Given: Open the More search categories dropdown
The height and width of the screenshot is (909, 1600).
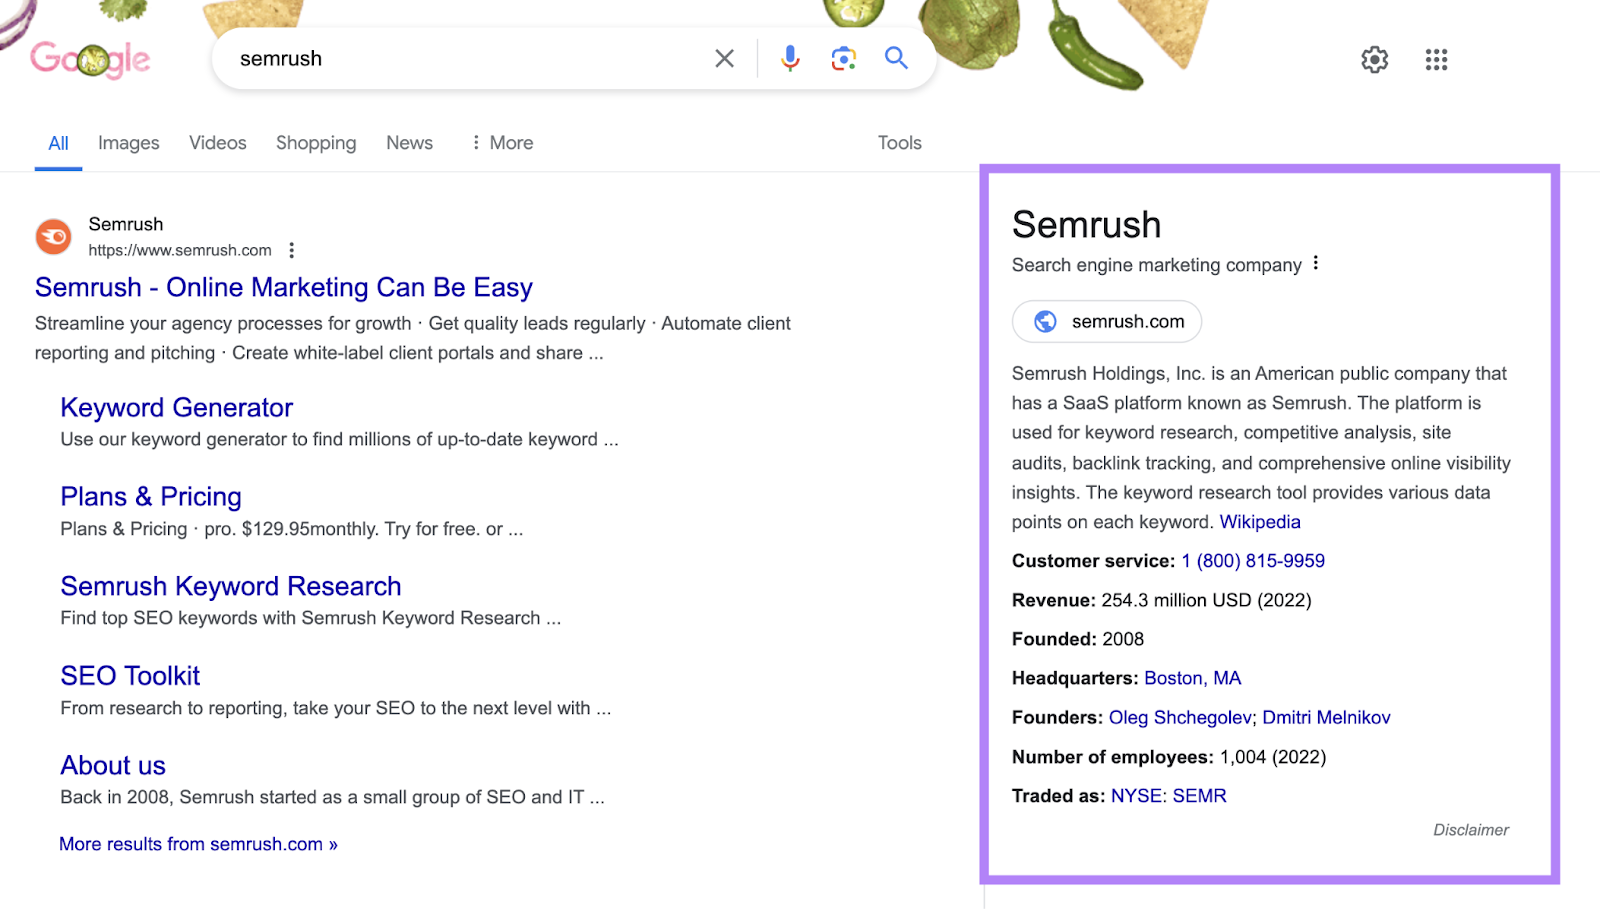Looking at the screenshot, I should 502,143.
